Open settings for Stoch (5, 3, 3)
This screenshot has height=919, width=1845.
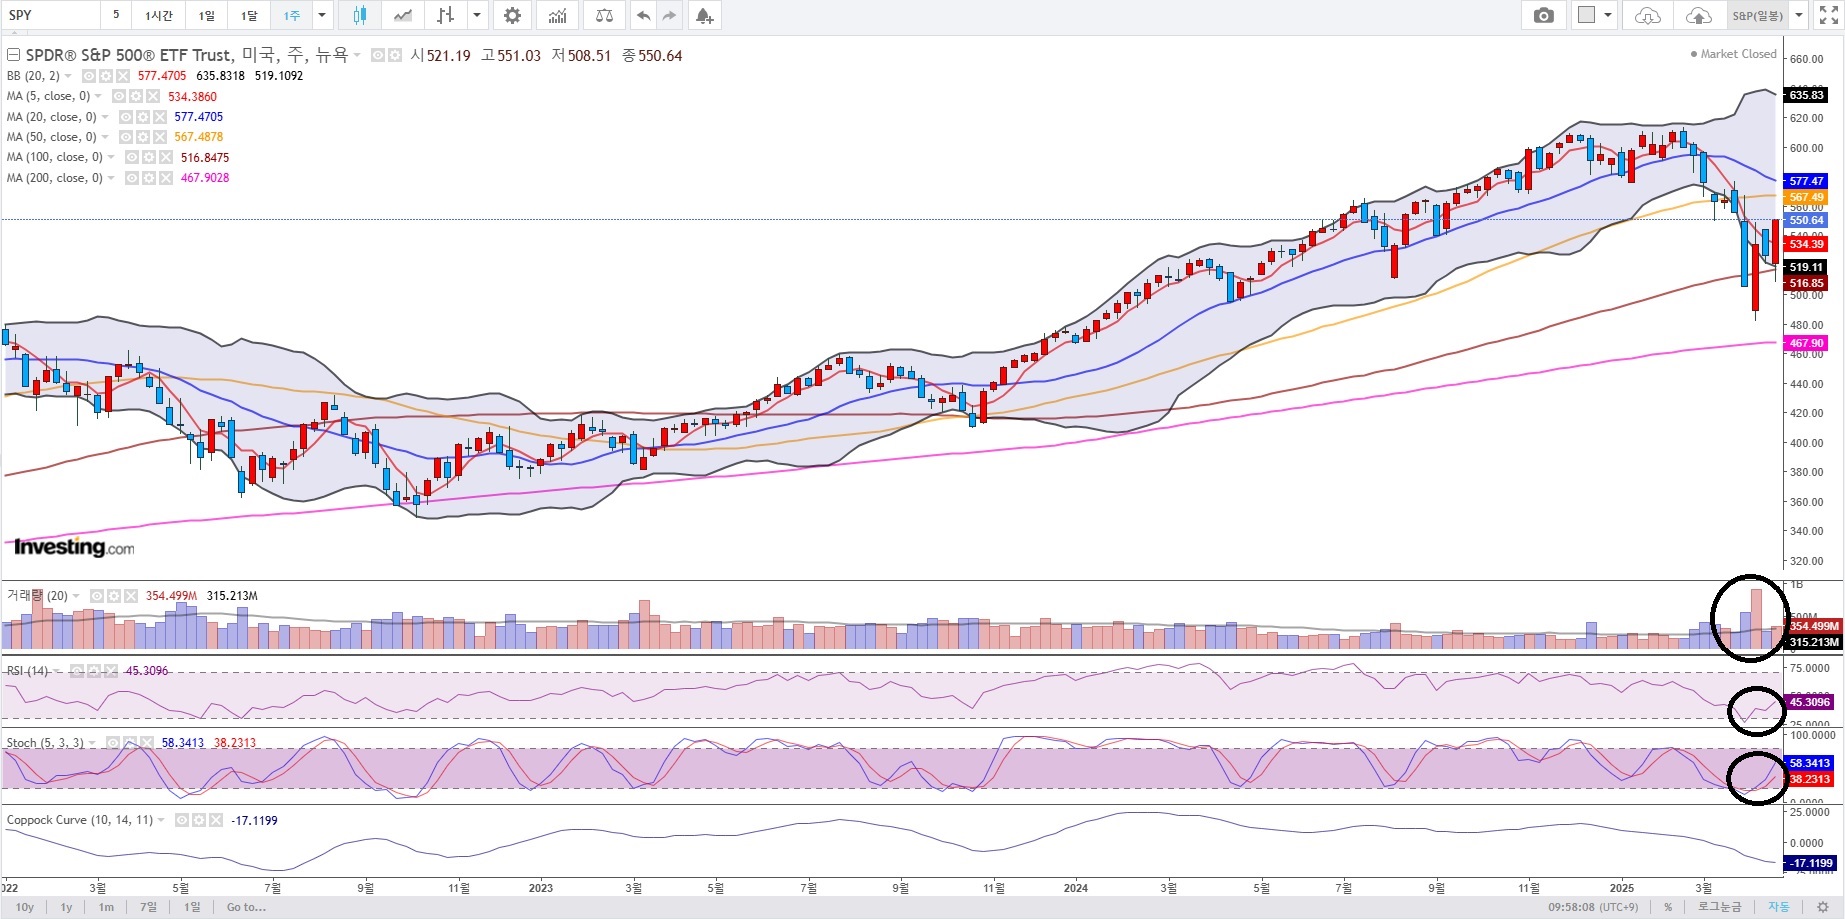[130, 743]
